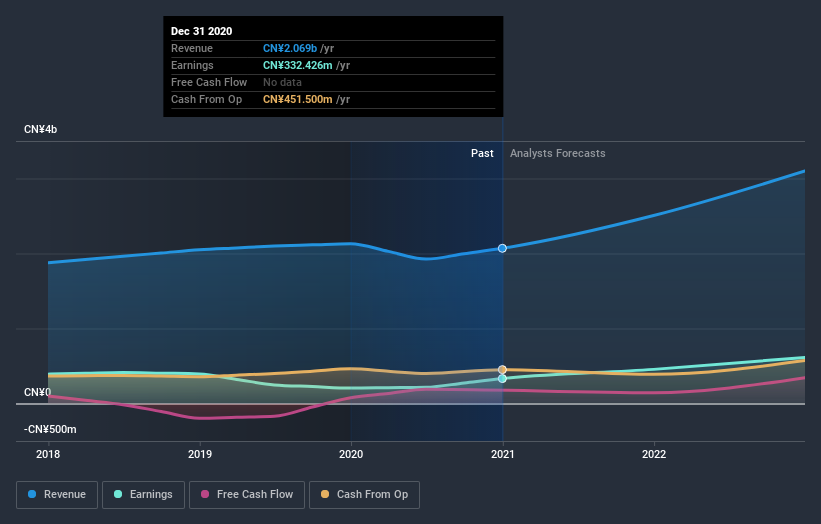
Task: Click the -CN¥500m y-axis label
Action: pyautogui.click(x=50, y=429)
